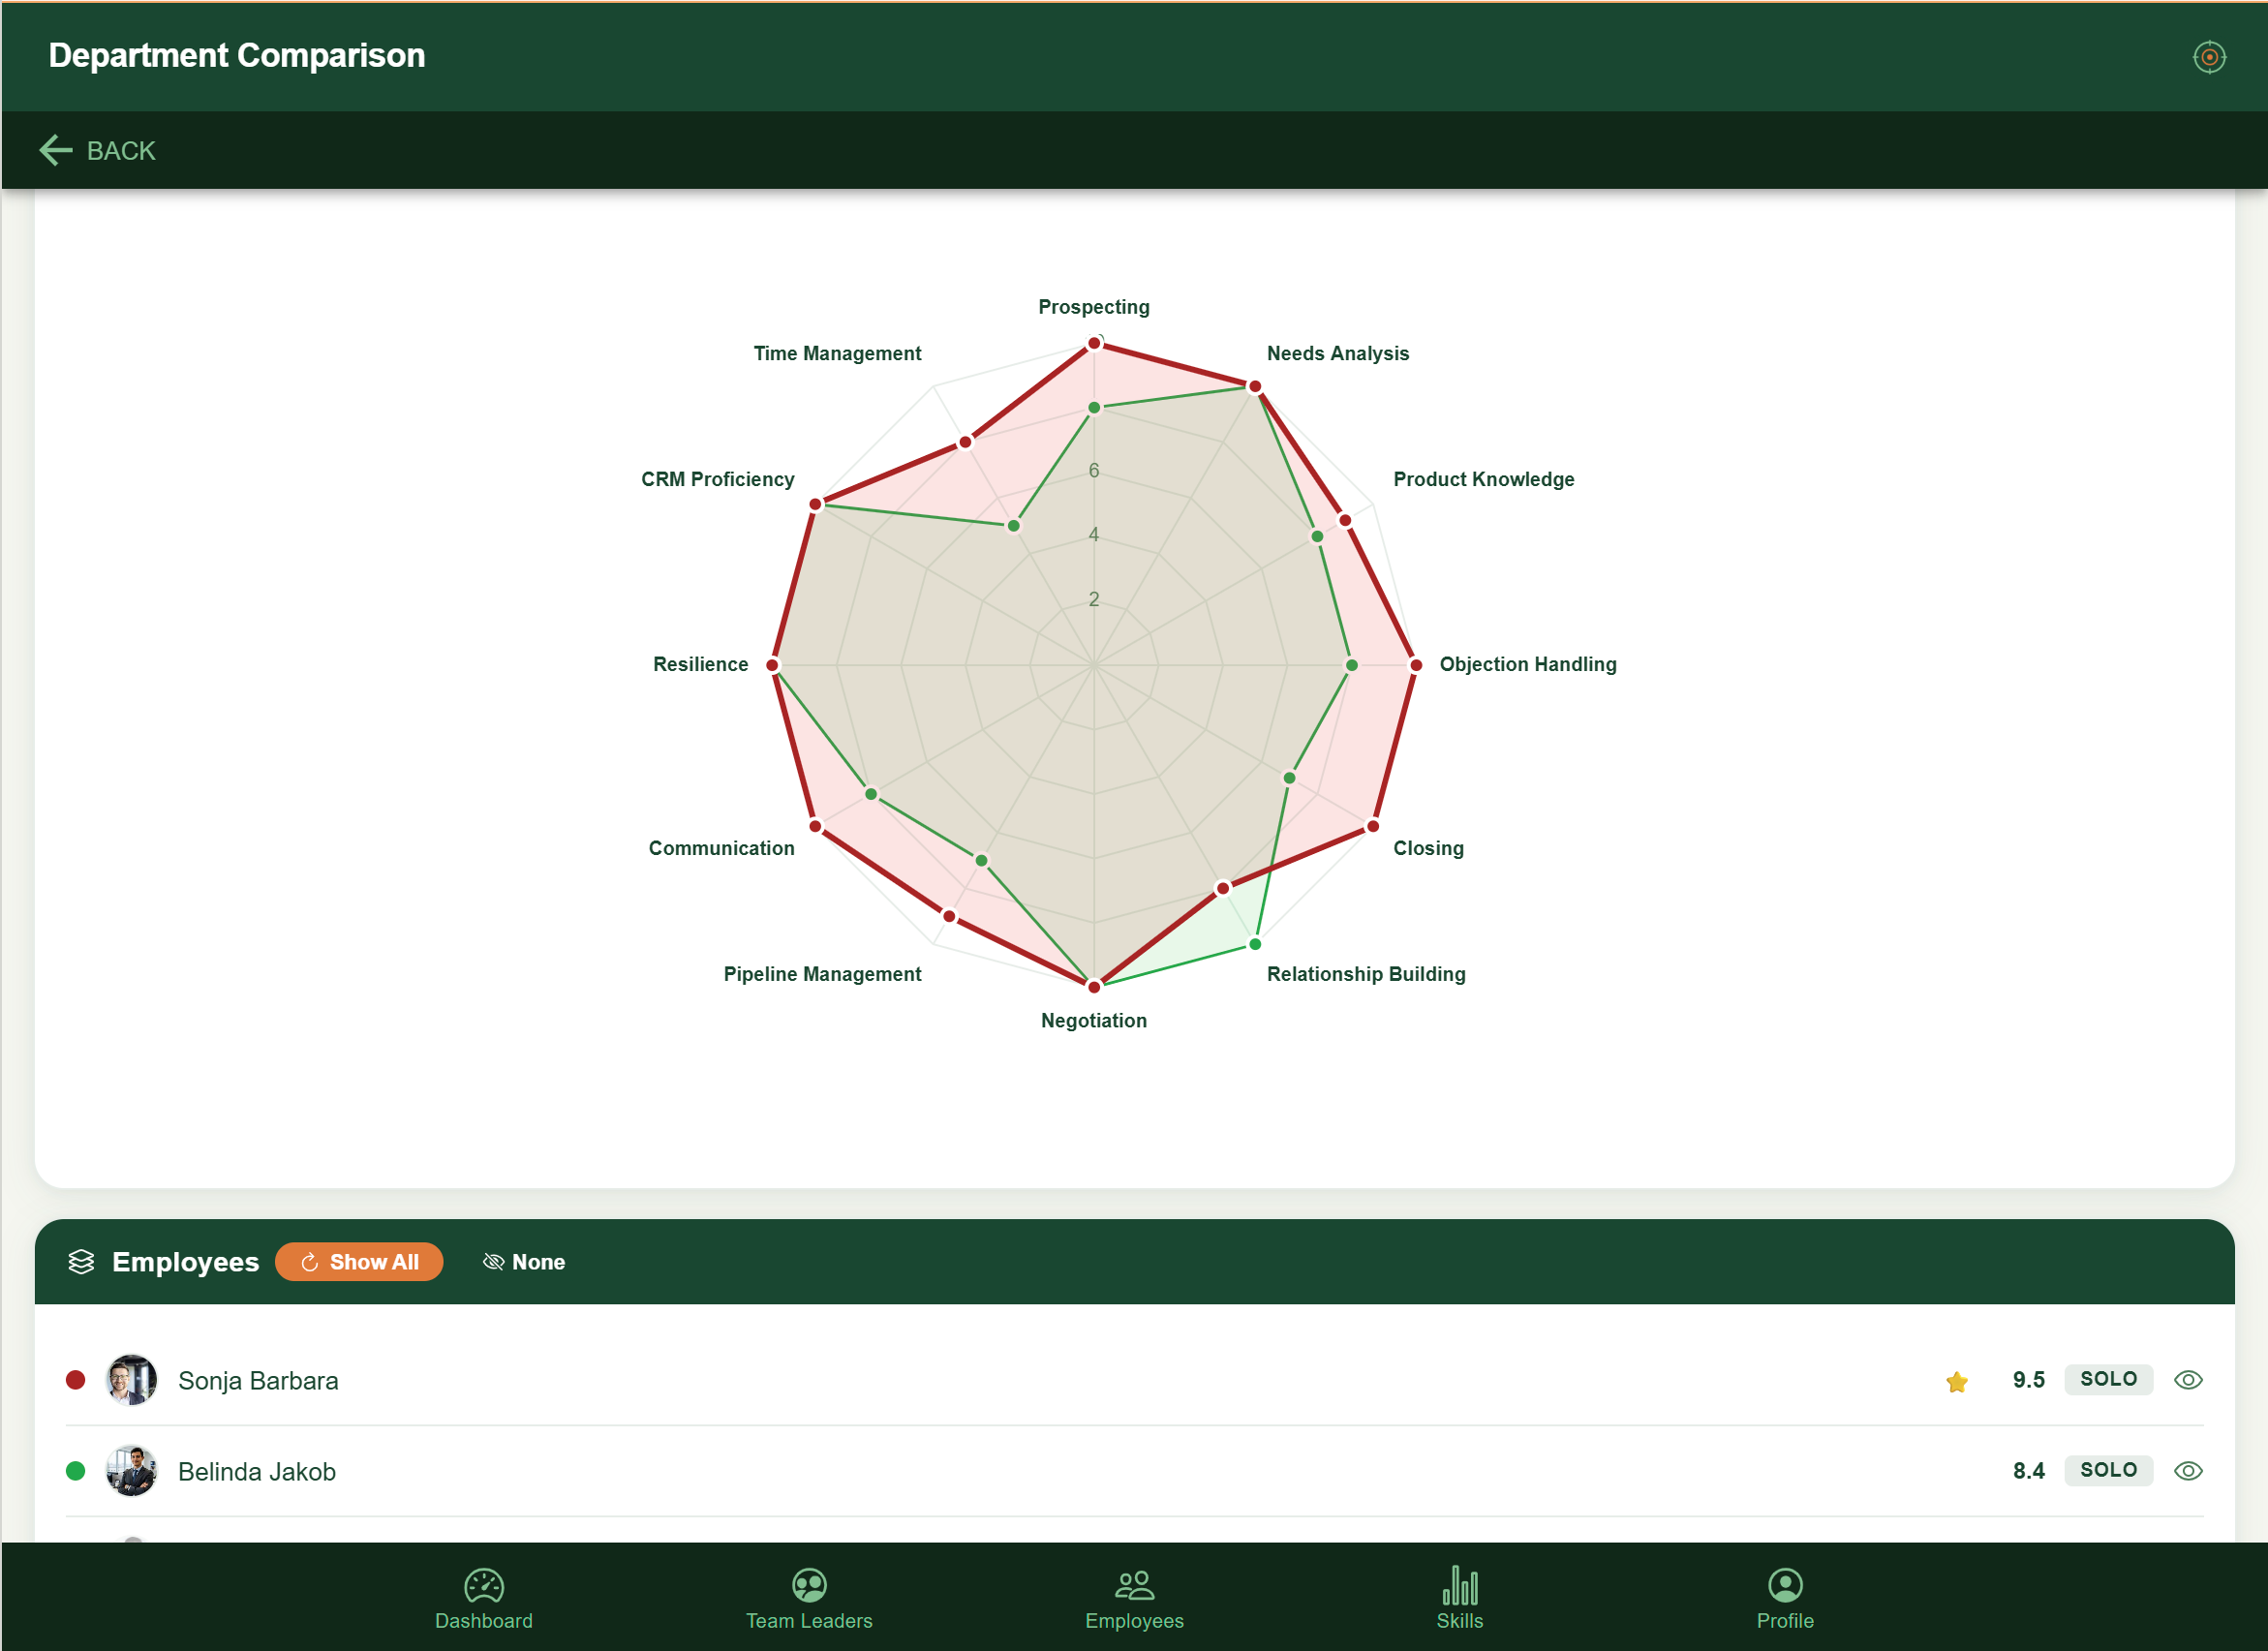Click the gold star for Sonja Barbara

coord(1957,1381)
